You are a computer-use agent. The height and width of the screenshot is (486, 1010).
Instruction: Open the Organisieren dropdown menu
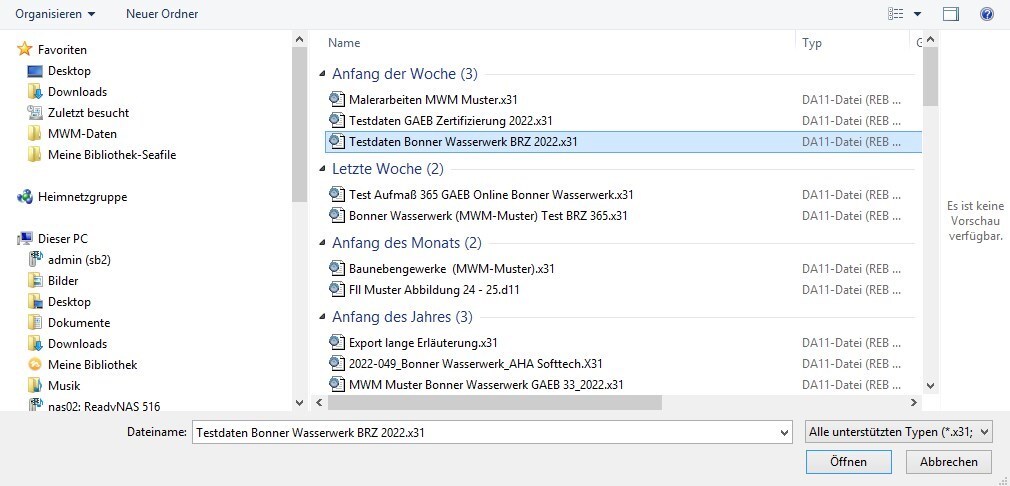pyautogui.click(x=55, y=14)
